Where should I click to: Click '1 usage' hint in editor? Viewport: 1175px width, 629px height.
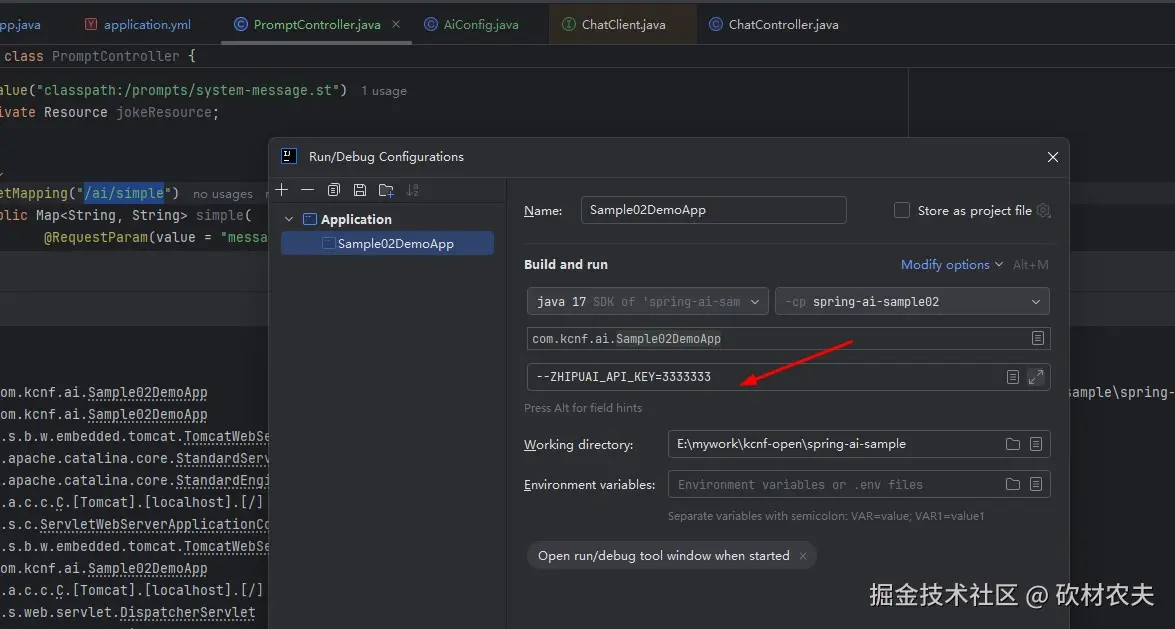coord(384,91)
